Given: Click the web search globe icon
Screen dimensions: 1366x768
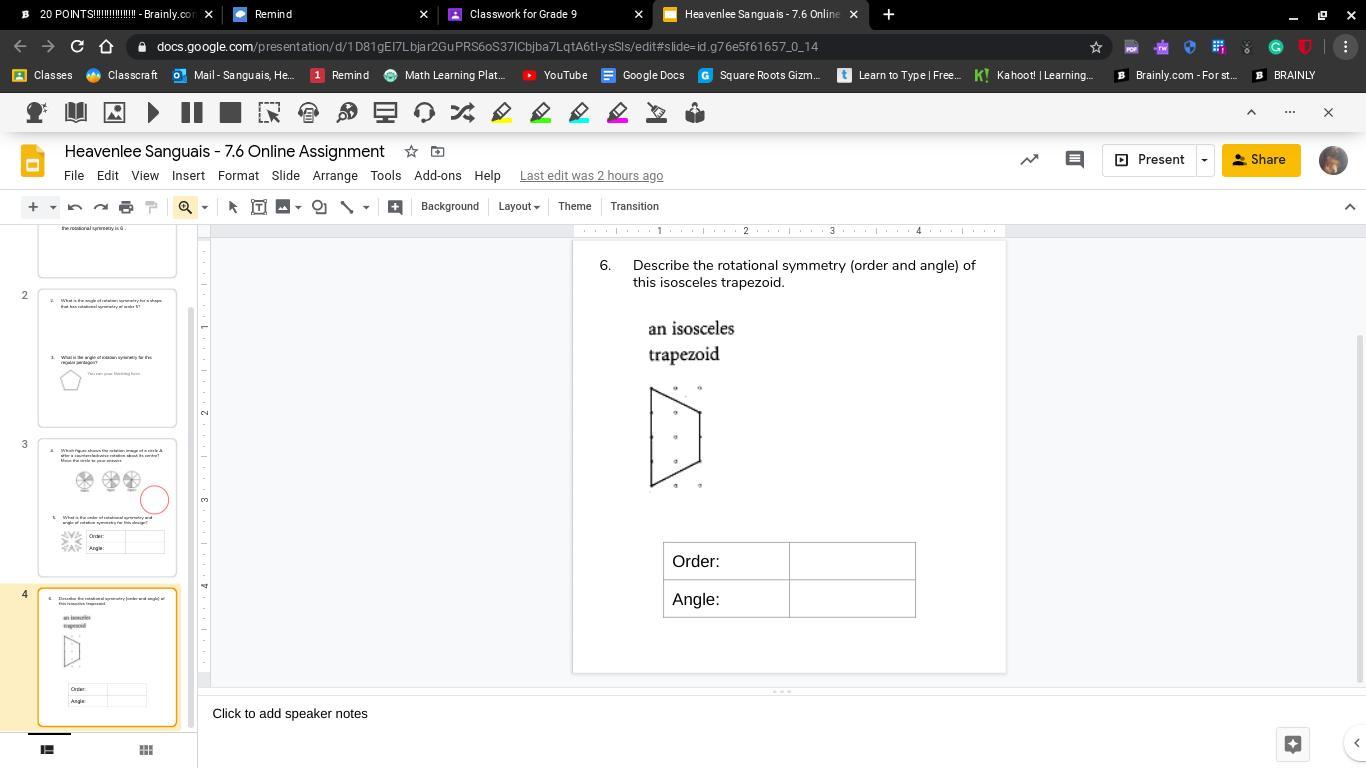Looking at the screenshot, I should point(347,113).
